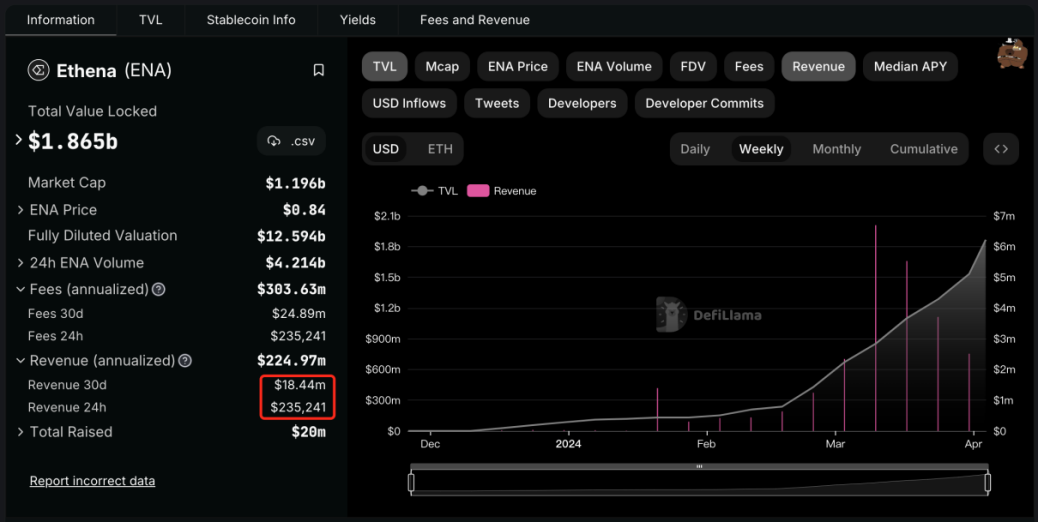The image size is (1038, 522).
Task: Enable USD Inflows on the chart
Action: [409, 103]
